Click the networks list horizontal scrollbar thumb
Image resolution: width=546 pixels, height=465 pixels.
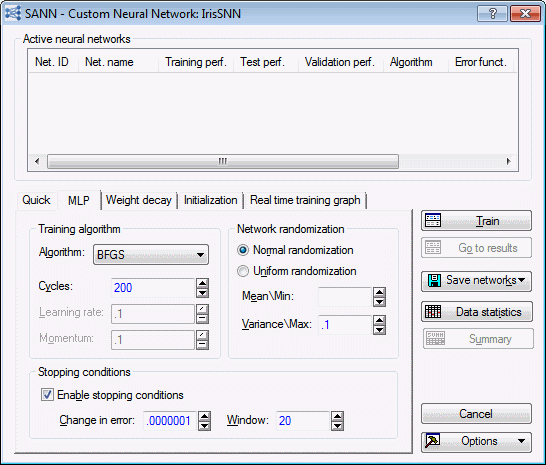(223, 161)
